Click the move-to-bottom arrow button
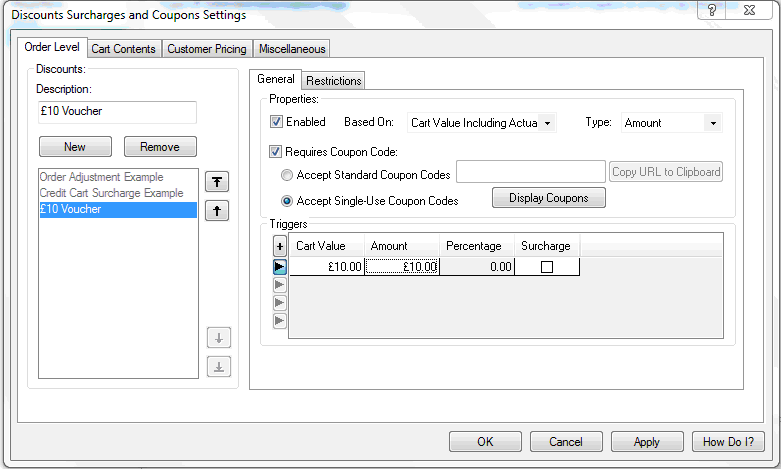Screen dimensions: 781x469 (x=218, y=366)
